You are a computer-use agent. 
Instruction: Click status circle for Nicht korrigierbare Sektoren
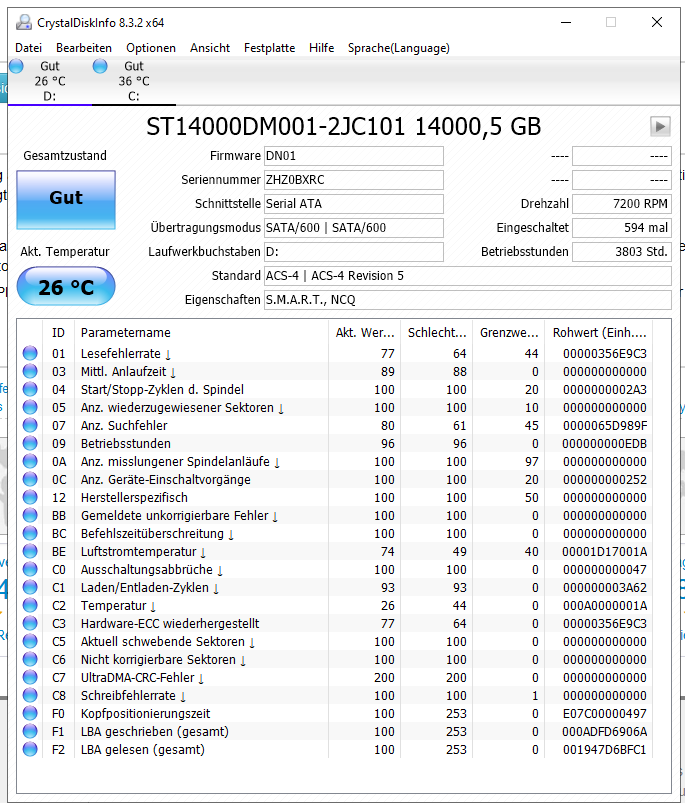30,659
